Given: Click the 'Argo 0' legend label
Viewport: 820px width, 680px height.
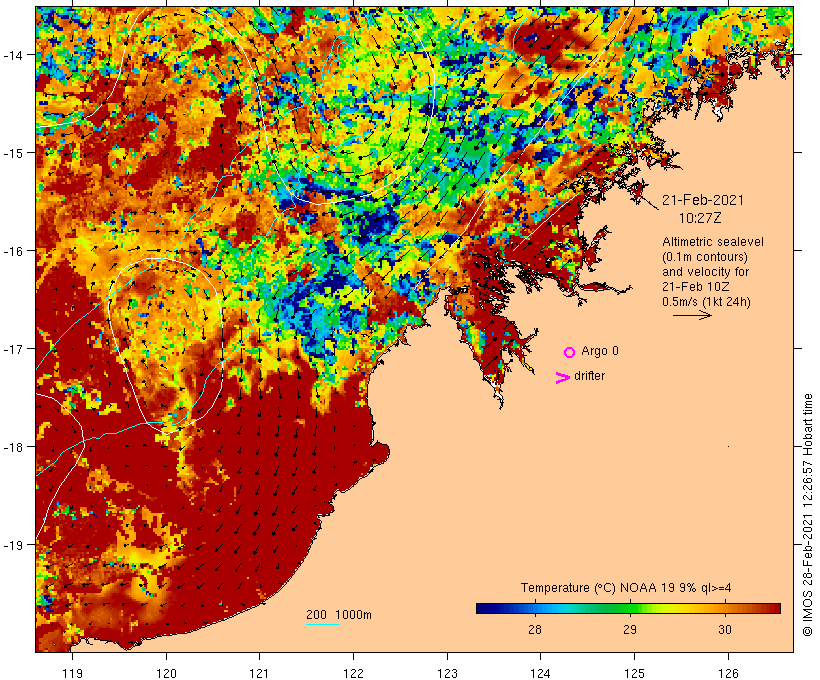Looking at the screenshot, I should tap(600, 351).
